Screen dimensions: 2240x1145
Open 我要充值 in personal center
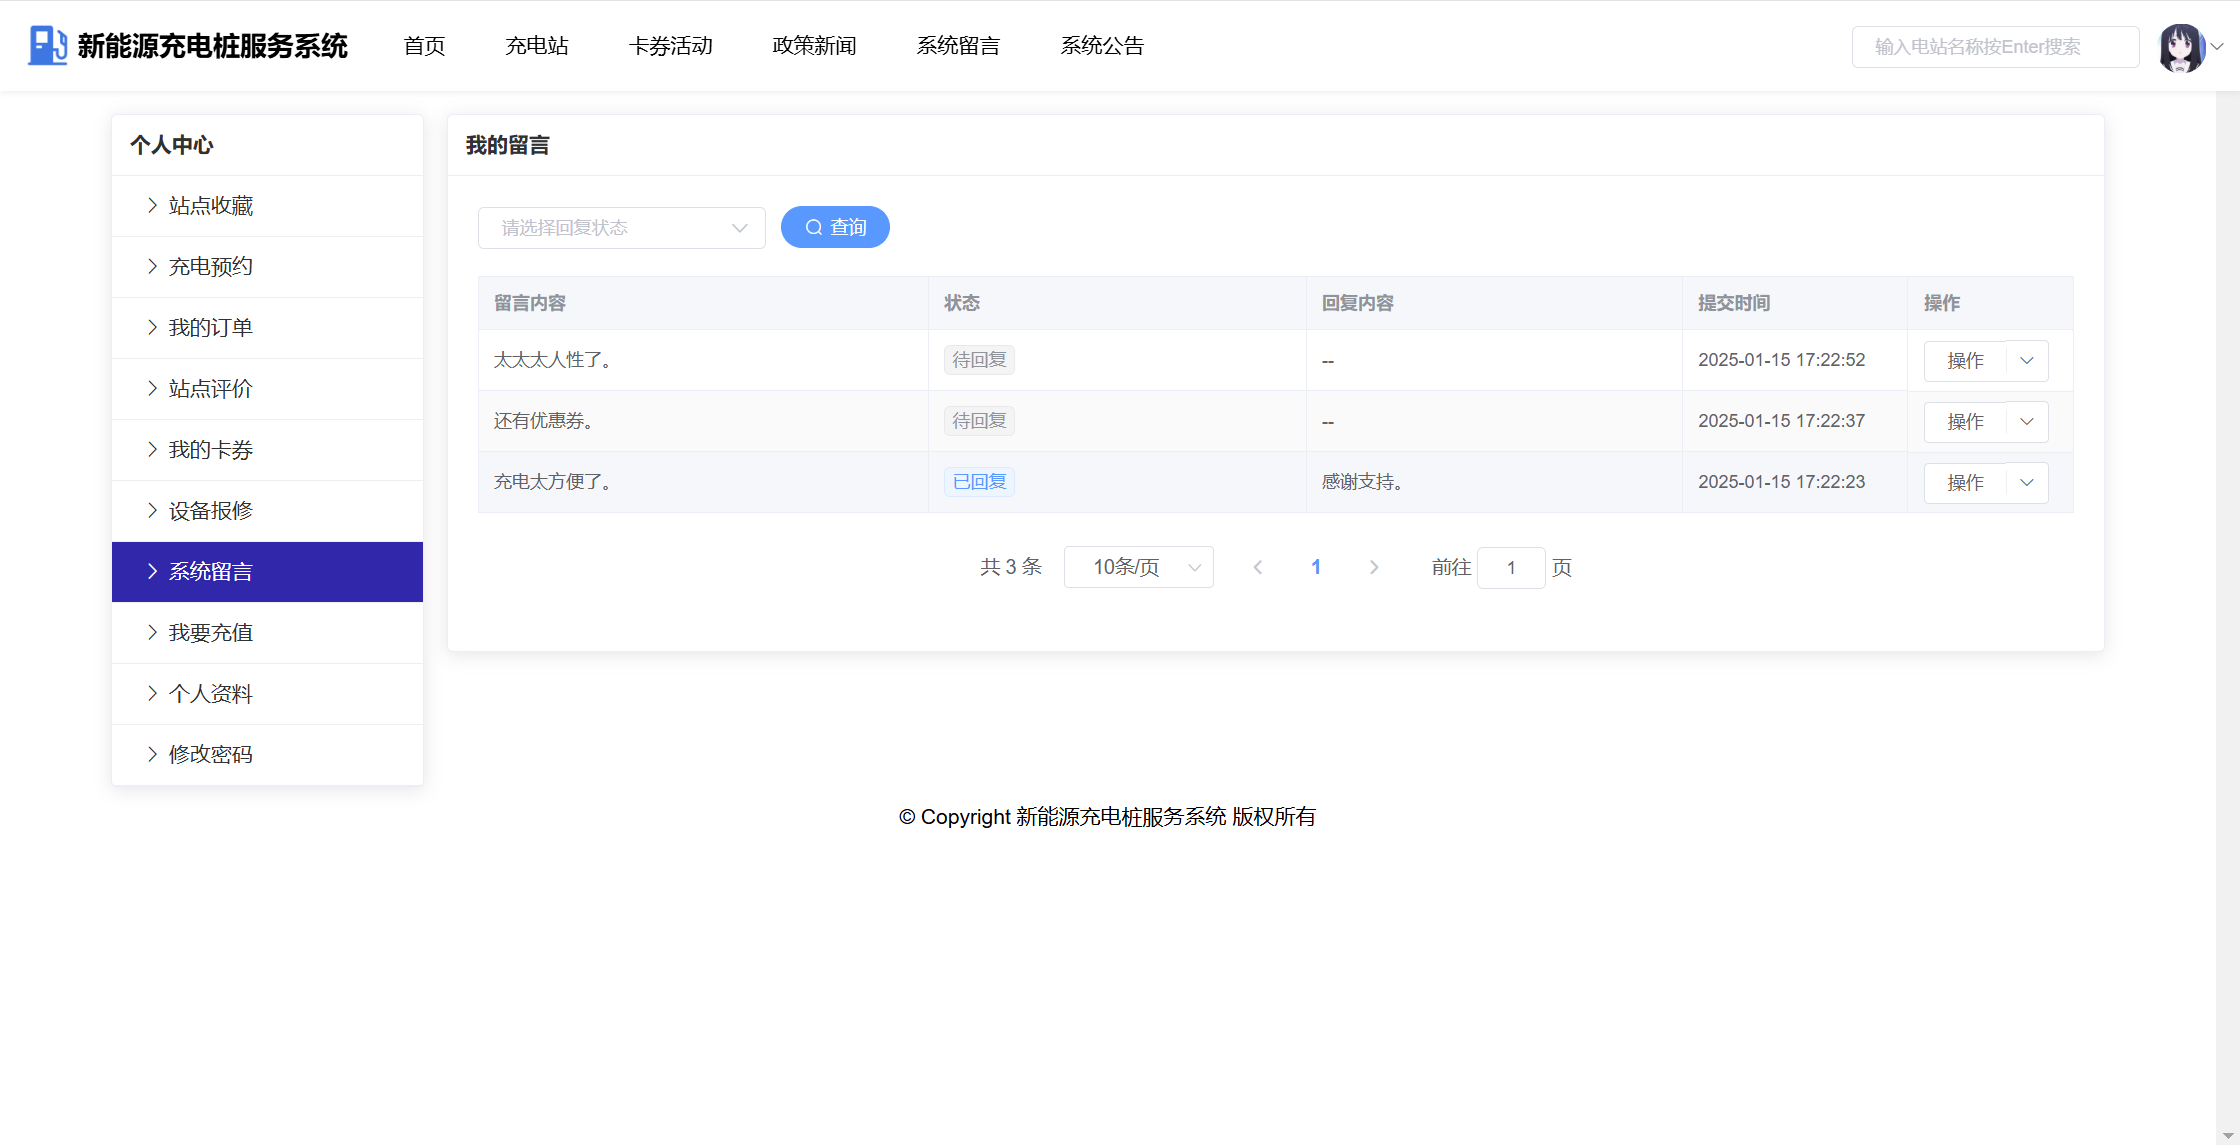tap(210, 633)
